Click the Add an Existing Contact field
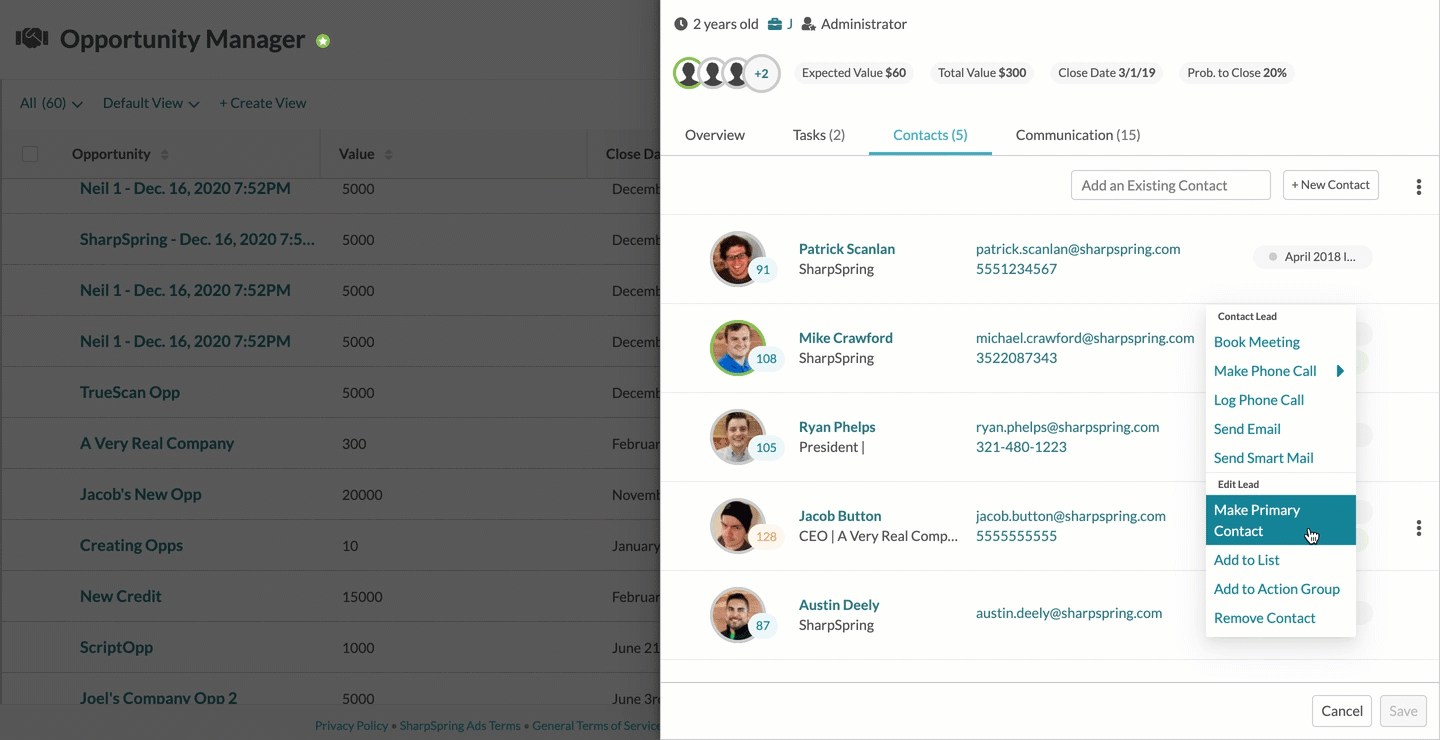This screenshot has width=1440, height=740. coord(1171,185)
